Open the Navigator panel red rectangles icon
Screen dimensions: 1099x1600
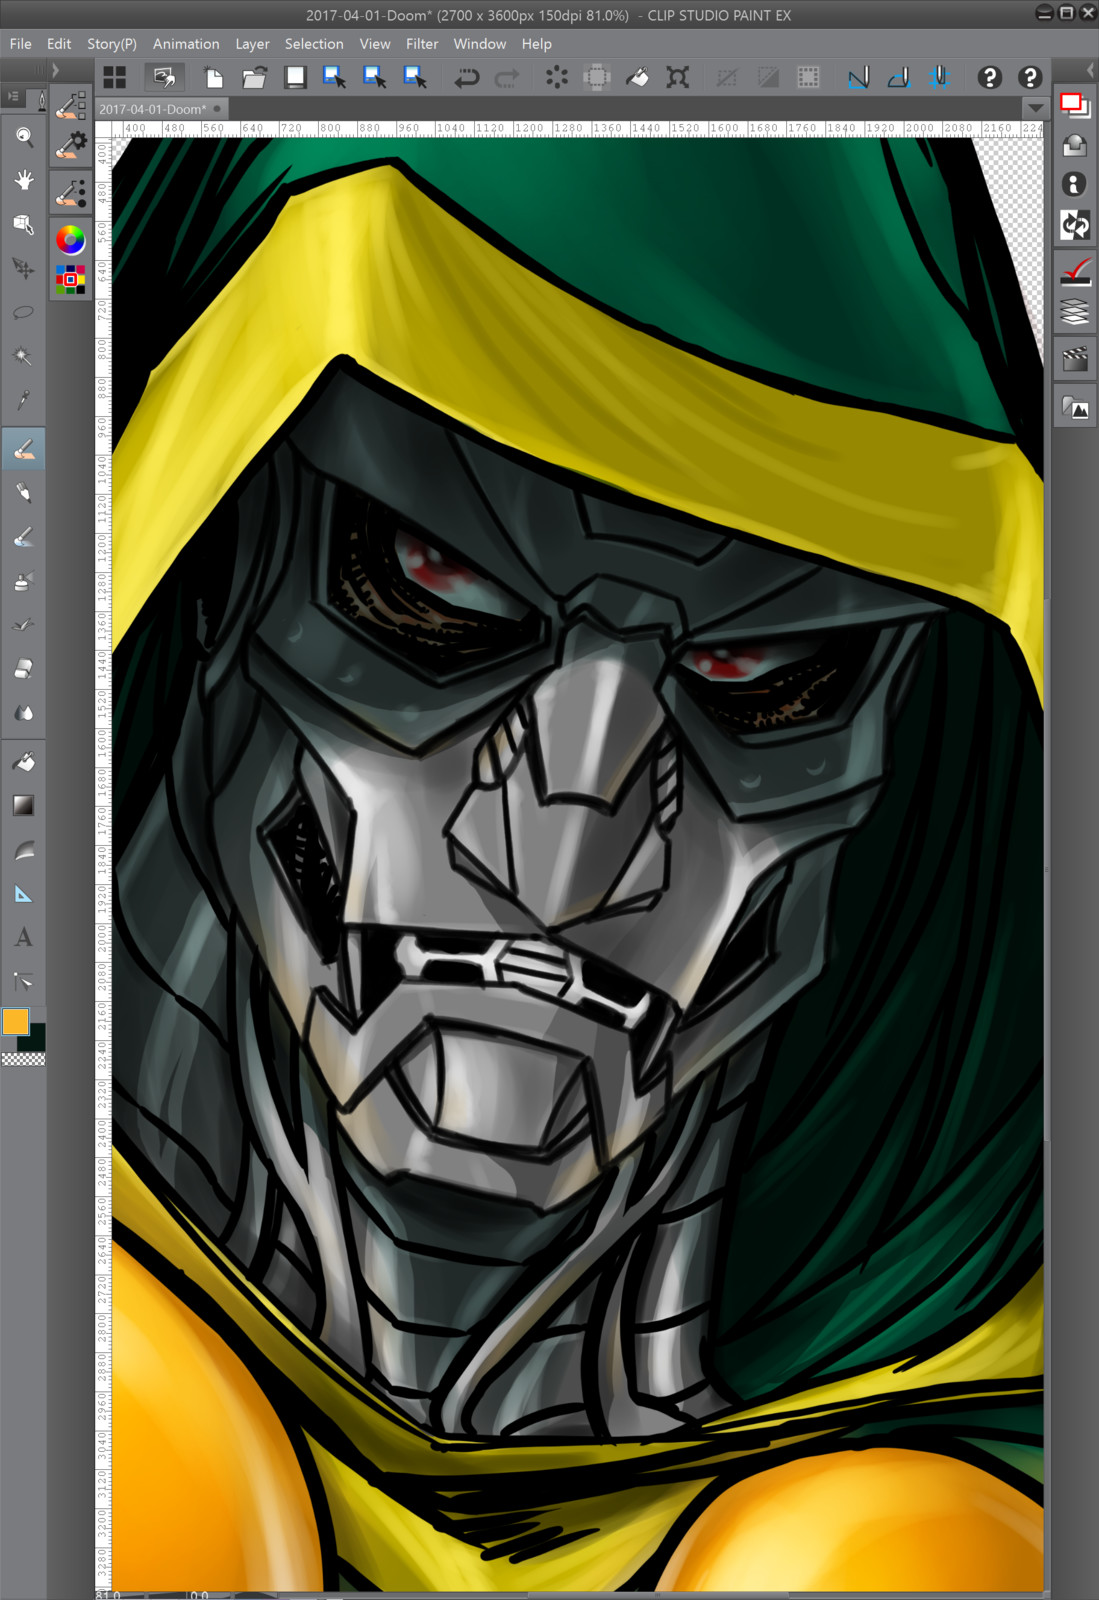click(x=1075, y=104)
